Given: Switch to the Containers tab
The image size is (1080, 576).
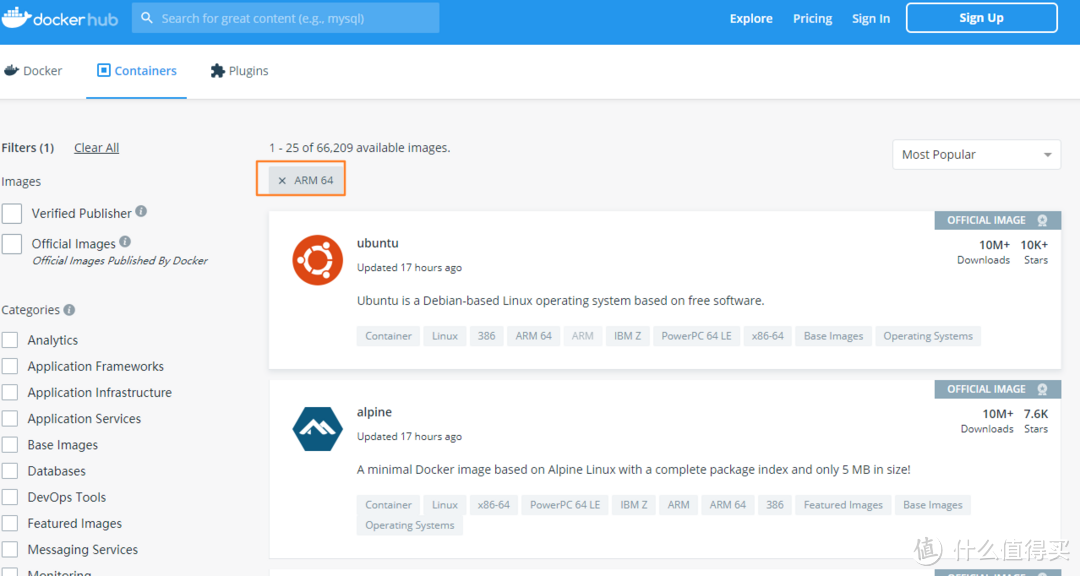Looking at the screenshot, I should pos(136,71).
